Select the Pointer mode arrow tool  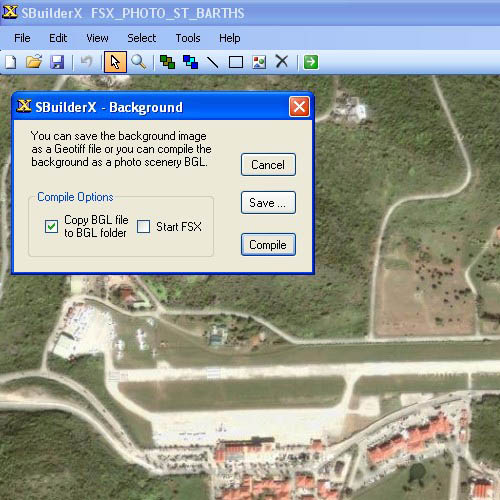coord(115,62)
